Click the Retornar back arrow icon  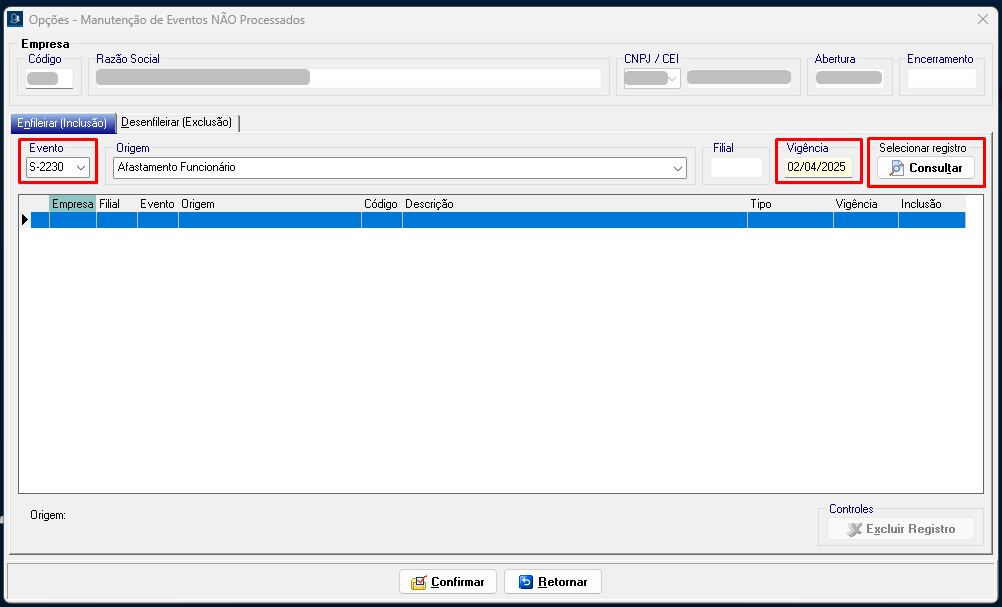(x=526, y=582)
